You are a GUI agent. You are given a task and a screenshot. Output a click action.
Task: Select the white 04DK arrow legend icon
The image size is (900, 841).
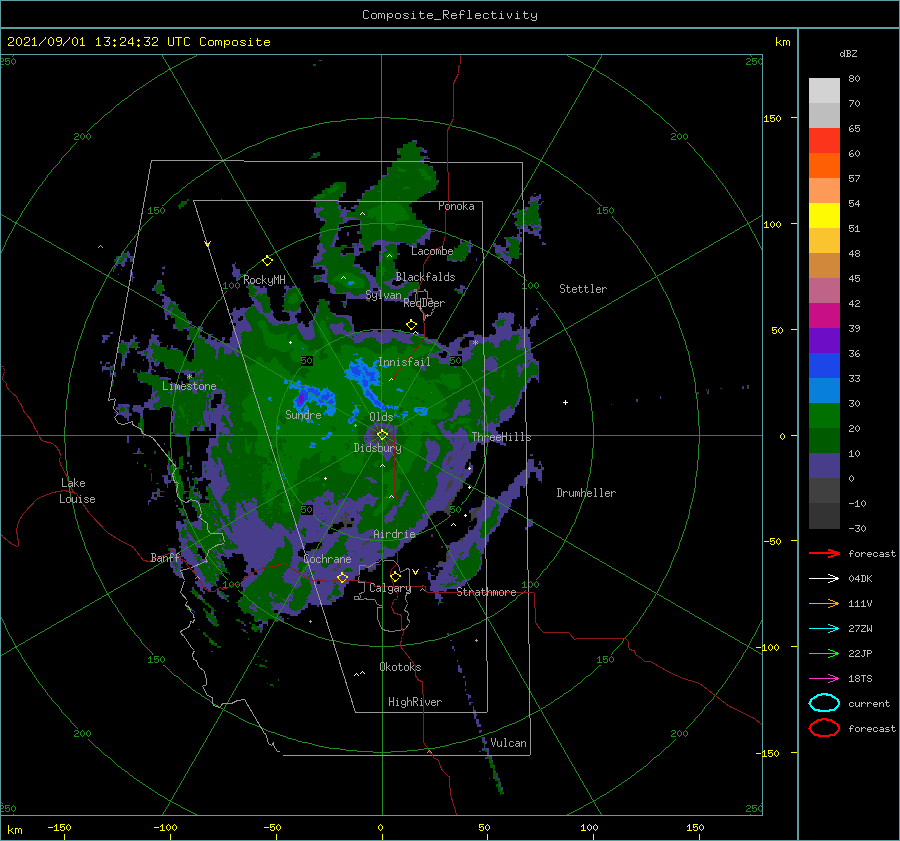tap(824, 578)
